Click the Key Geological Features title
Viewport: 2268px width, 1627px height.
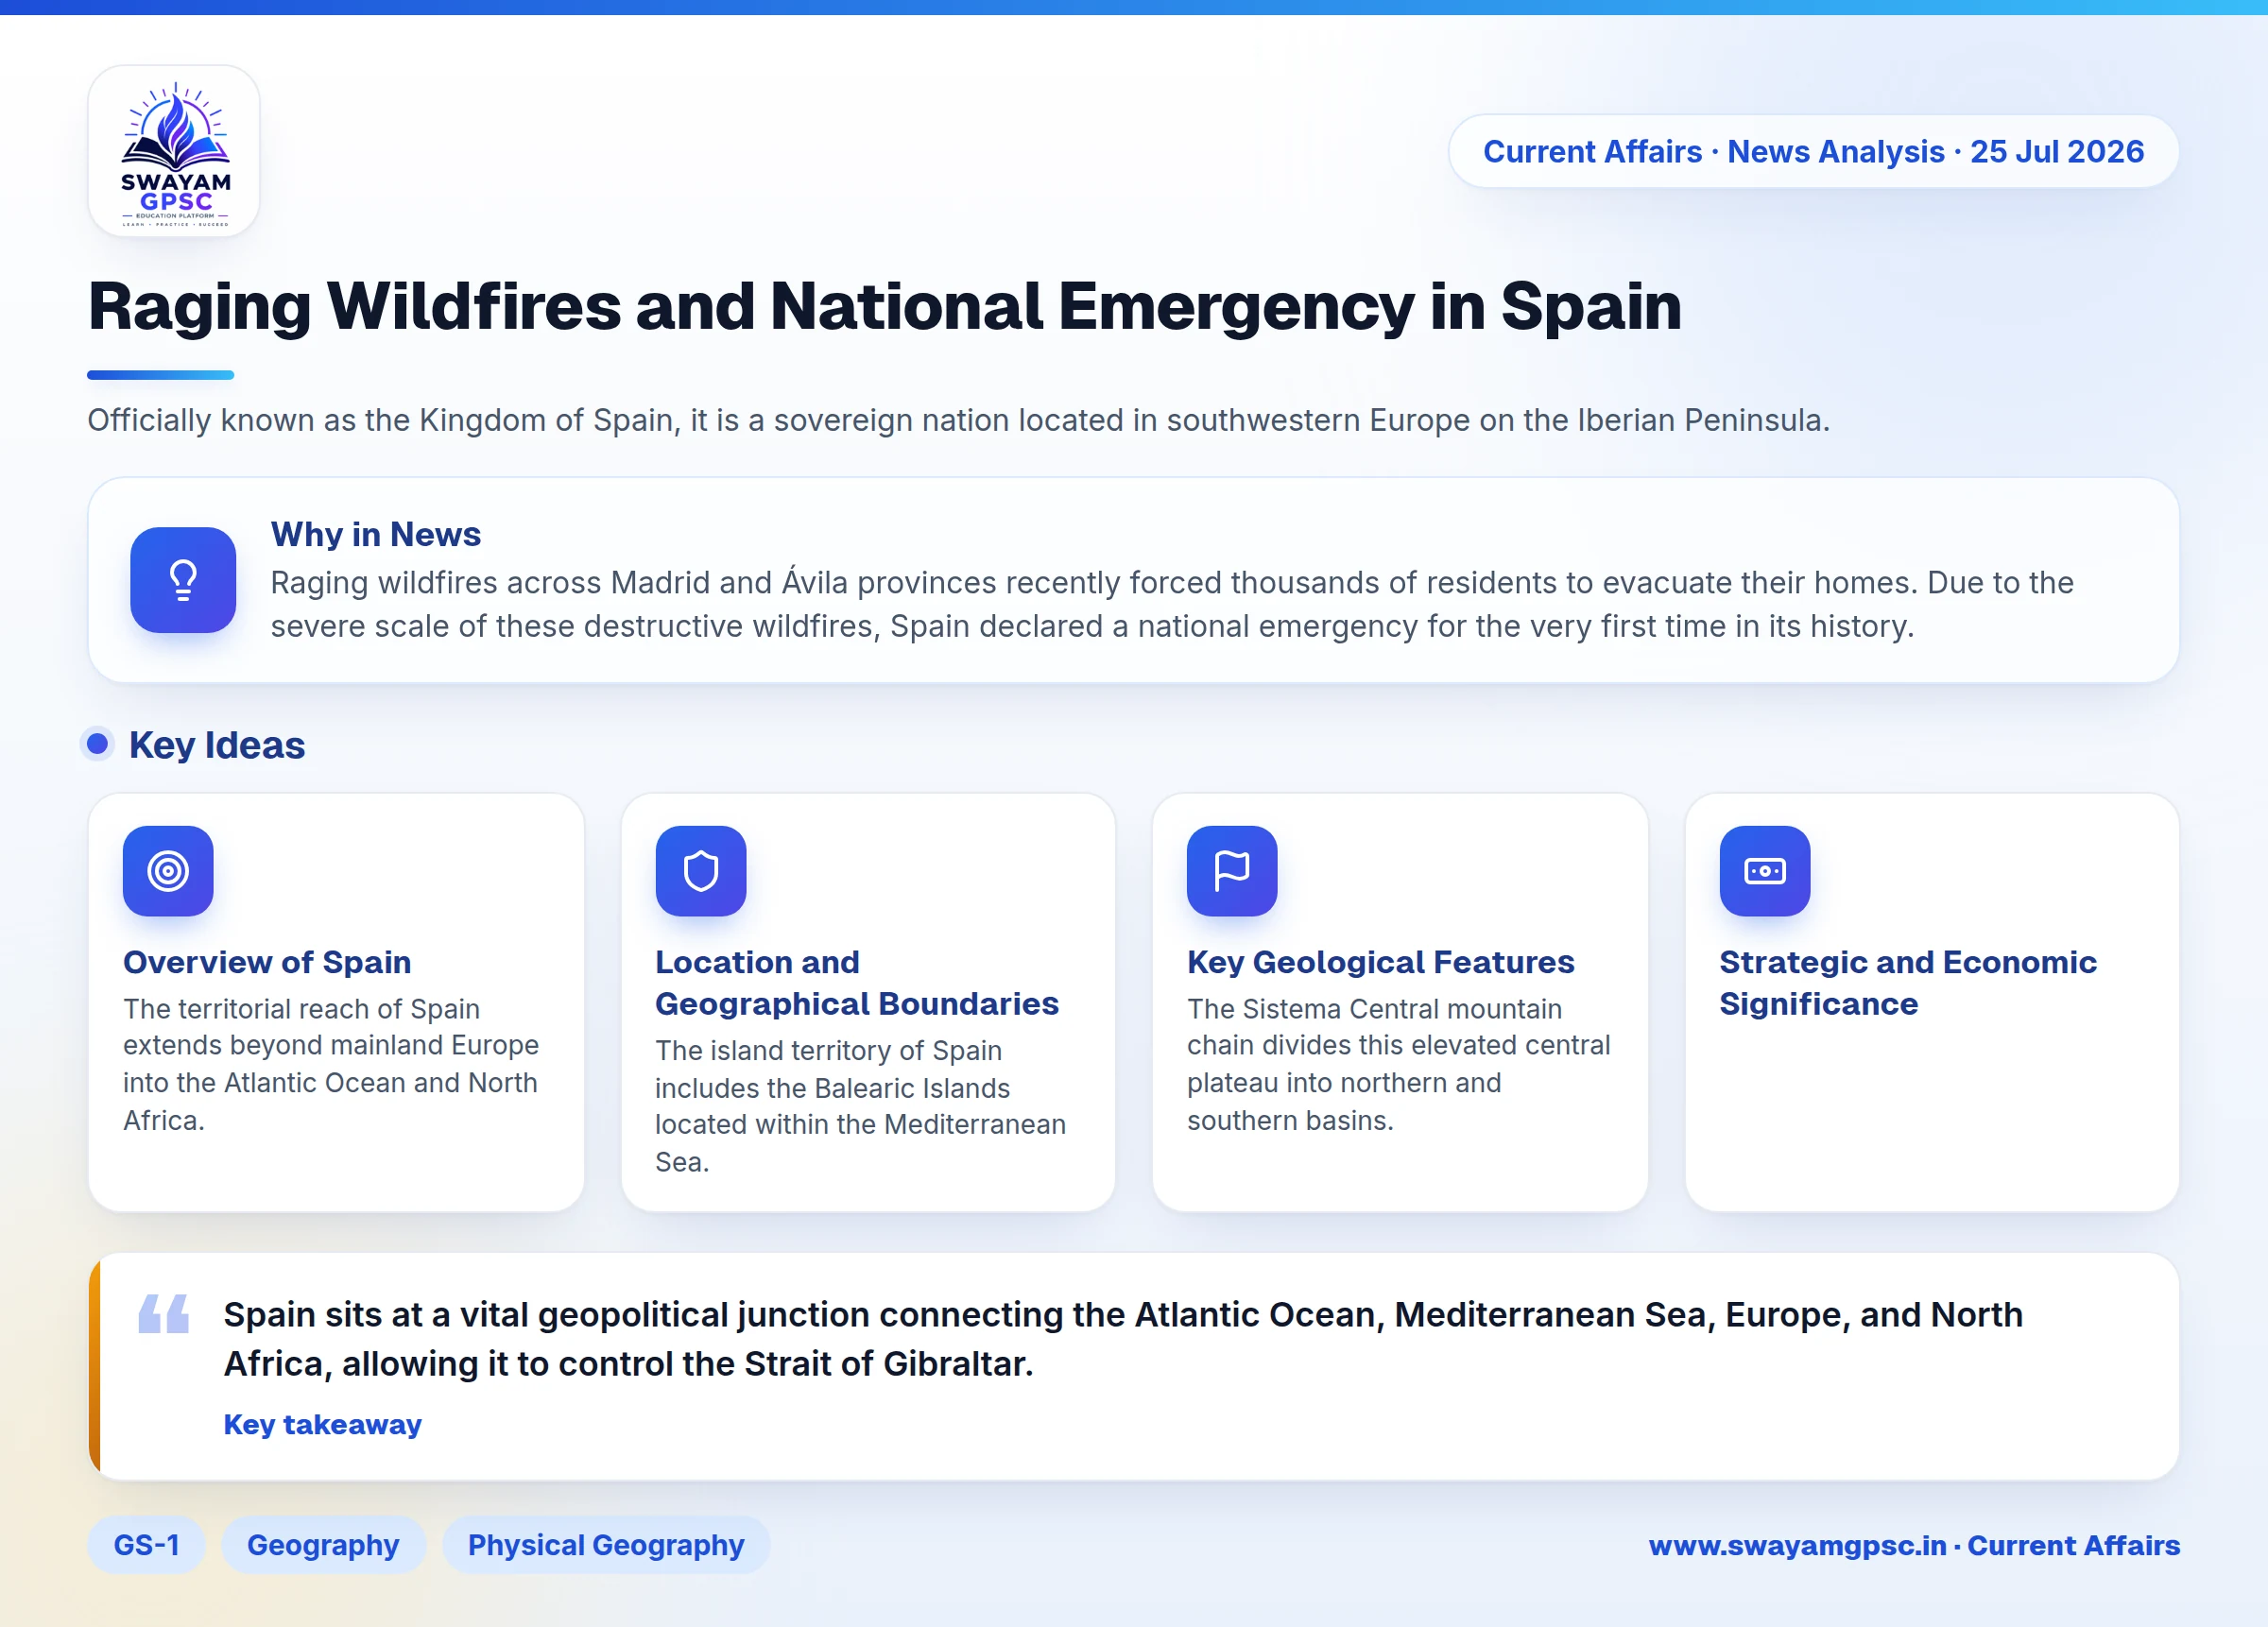(x=1380, y=962)
